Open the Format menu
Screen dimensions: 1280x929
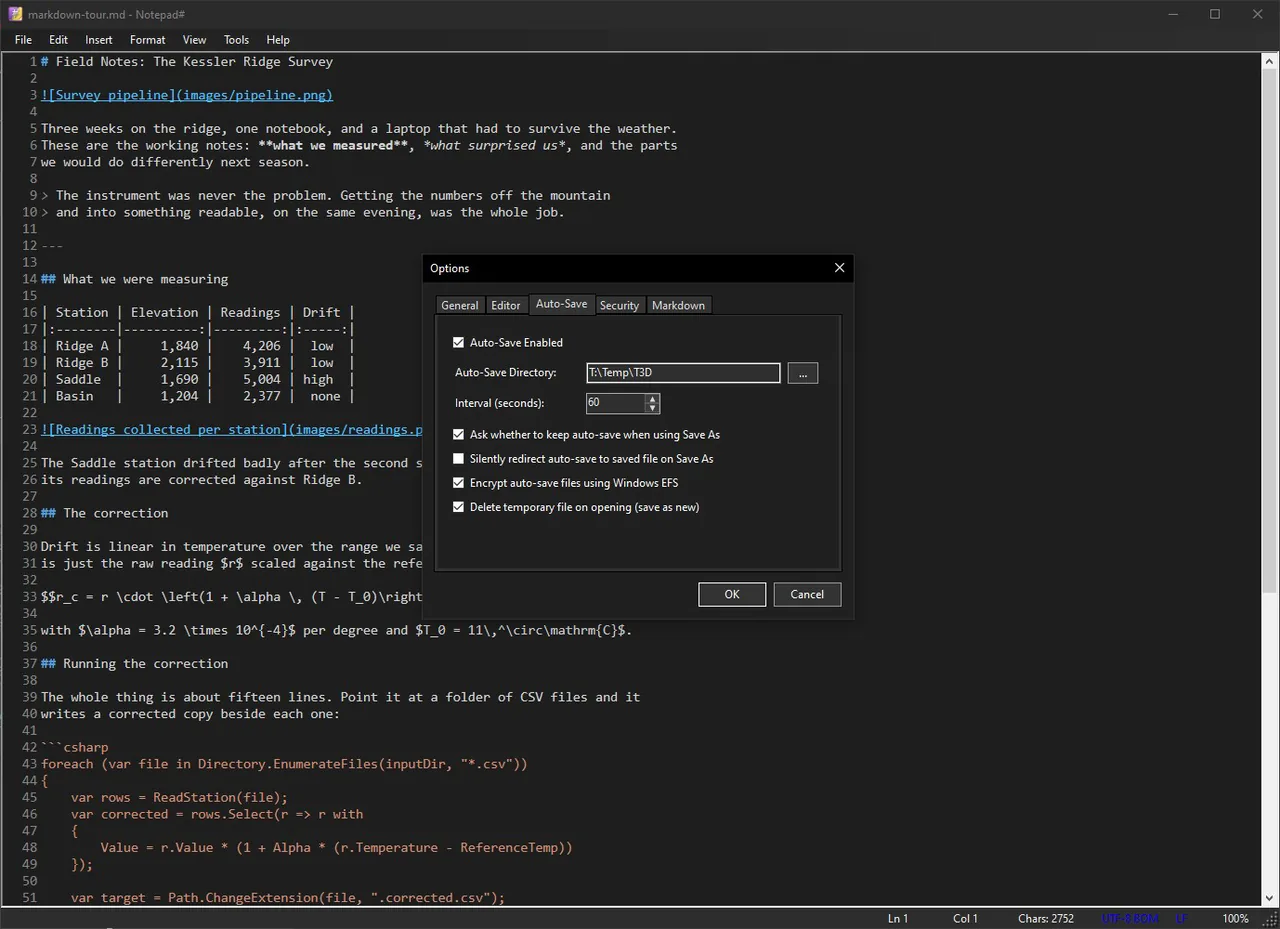pyautogui.click(x=147, y=40)
